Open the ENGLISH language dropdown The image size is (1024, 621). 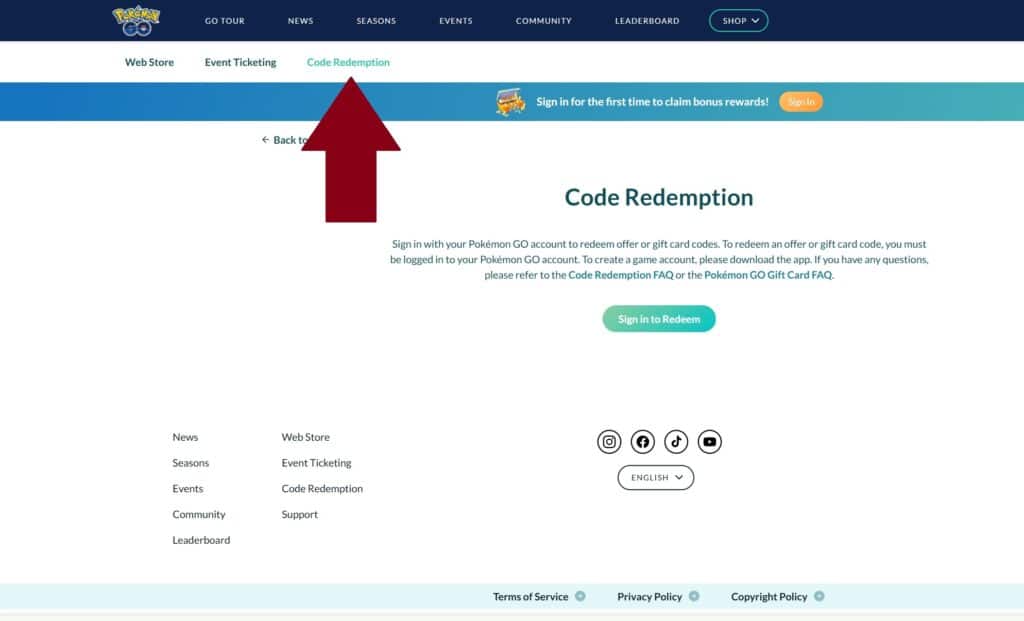click(656, 478)
